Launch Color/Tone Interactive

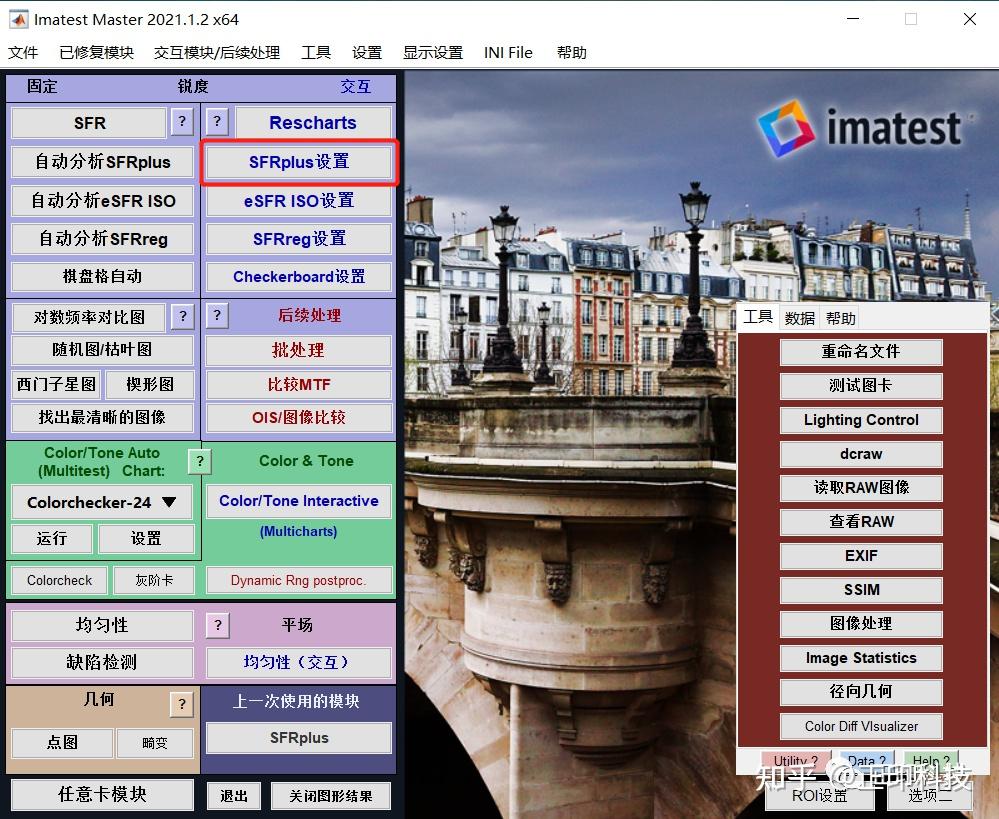(x=298, y=501)
